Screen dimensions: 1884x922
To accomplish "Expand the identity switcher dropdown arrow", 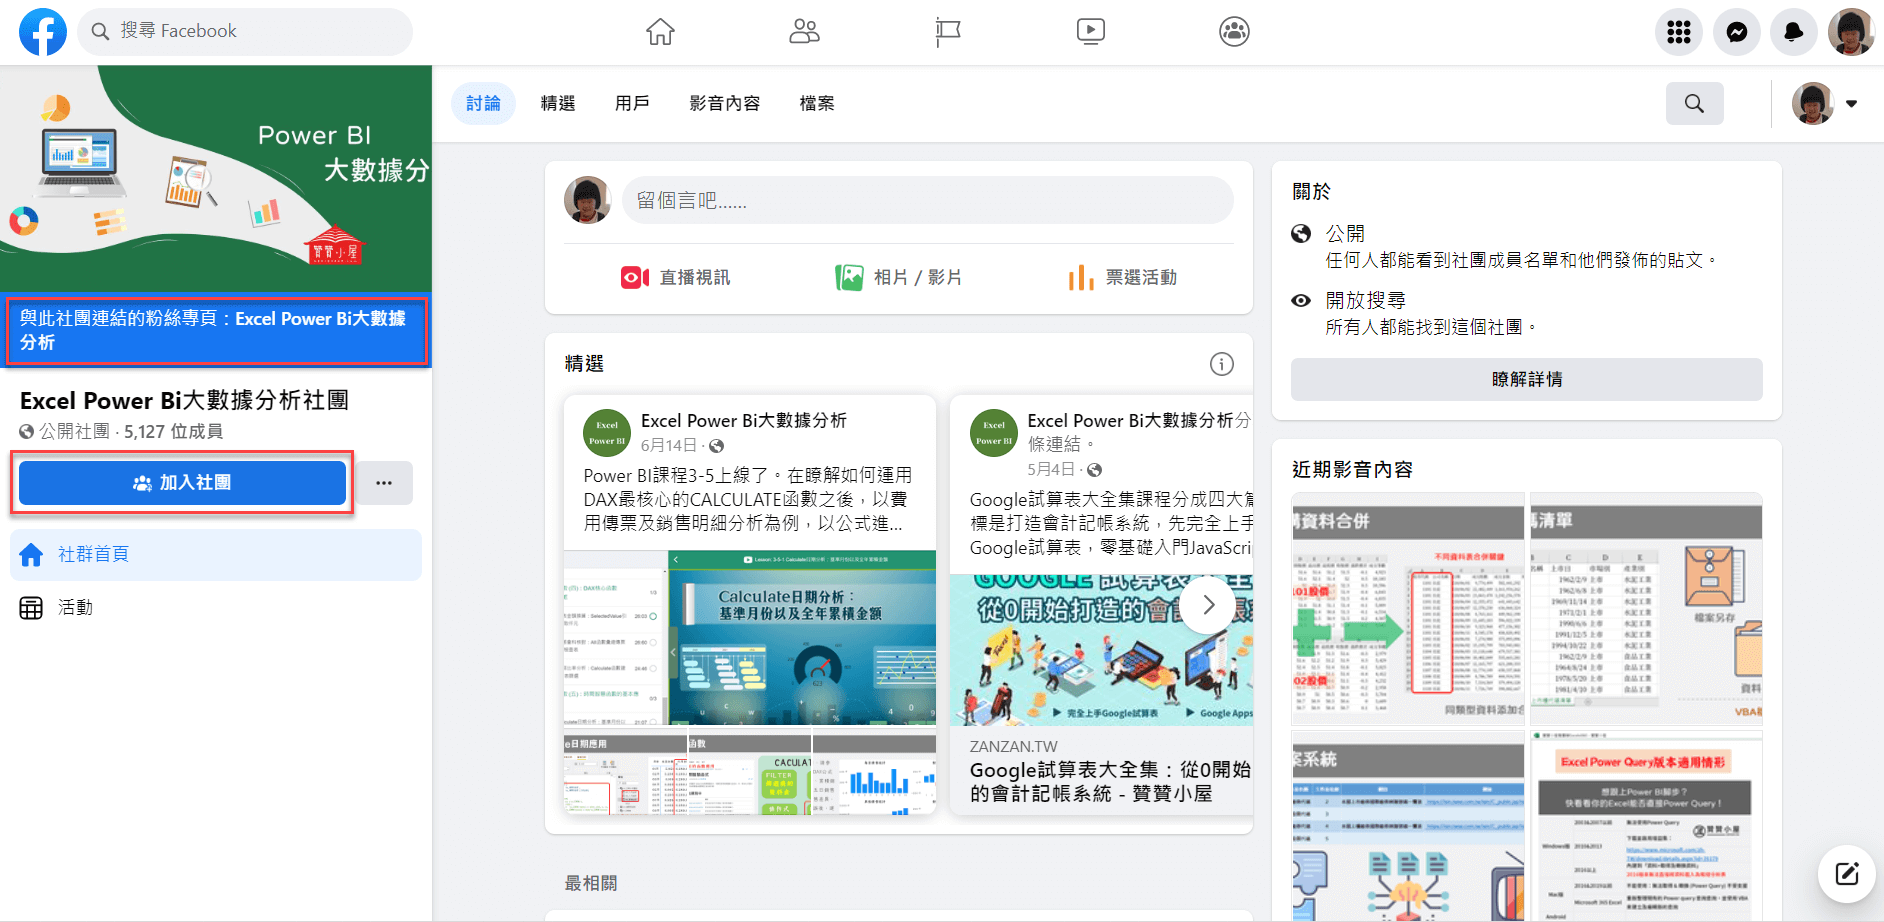I will (x=1851, y=103).
